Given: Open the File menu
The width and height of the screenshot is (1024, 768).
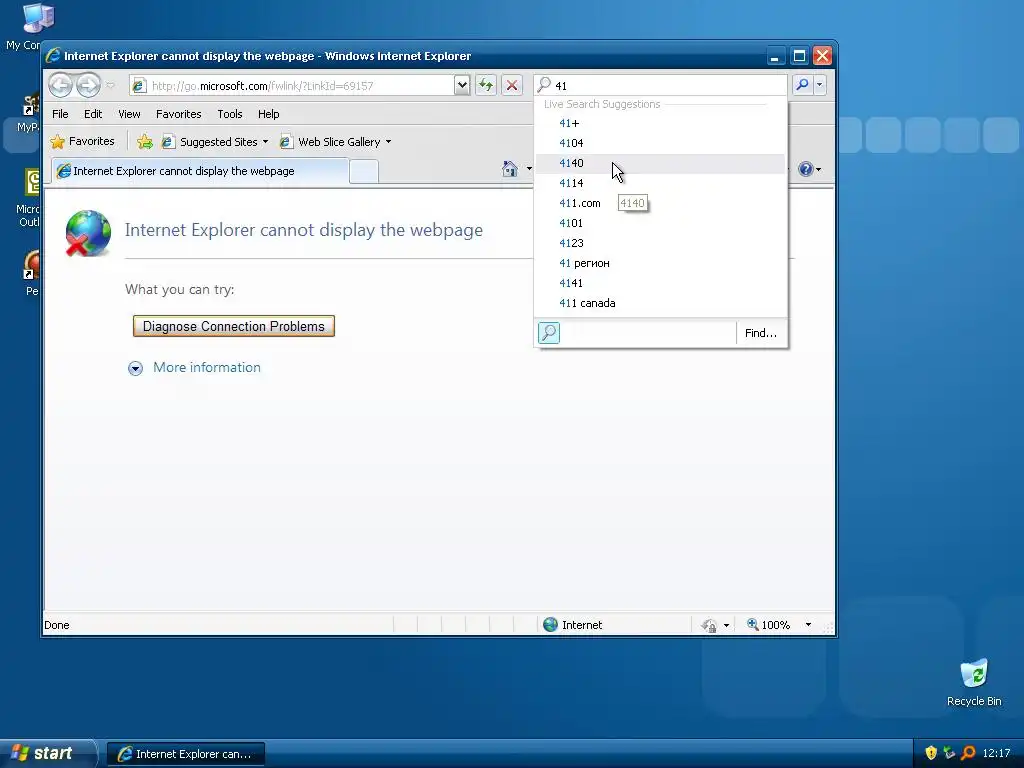Looking at the screenshot, I should [60, 114].
